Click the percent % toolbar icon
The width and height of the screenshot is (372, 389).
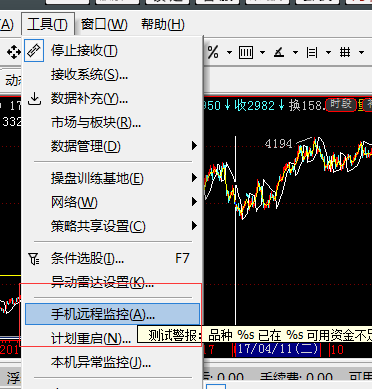click(x=213, y=52)
